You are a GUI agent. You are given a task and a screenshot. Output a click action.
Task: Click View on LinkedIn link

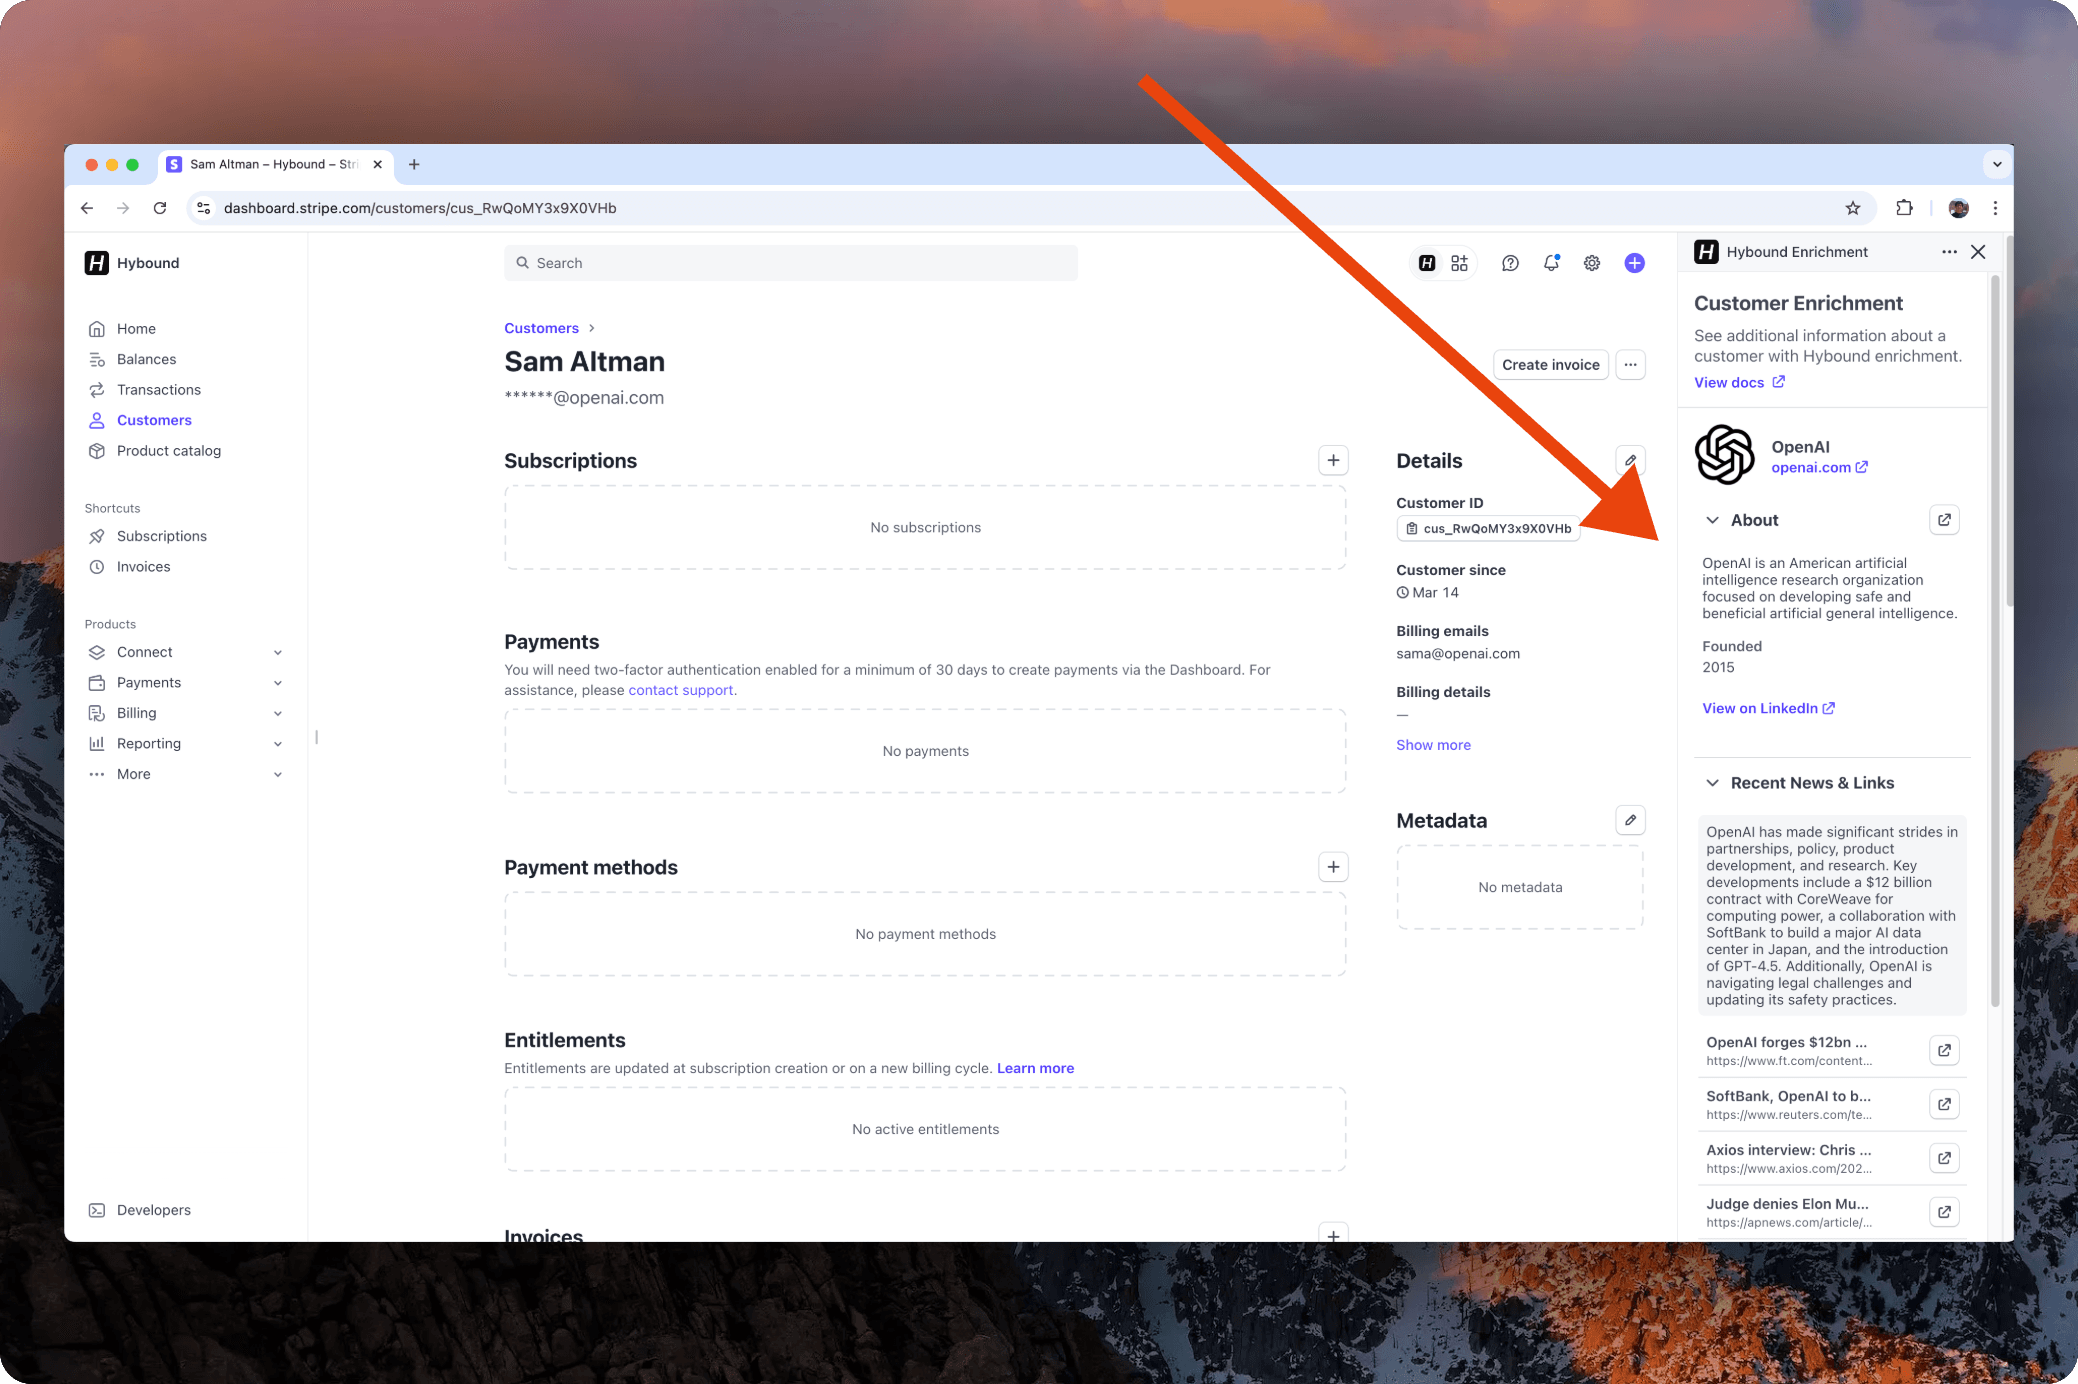tap(1768, 708)
